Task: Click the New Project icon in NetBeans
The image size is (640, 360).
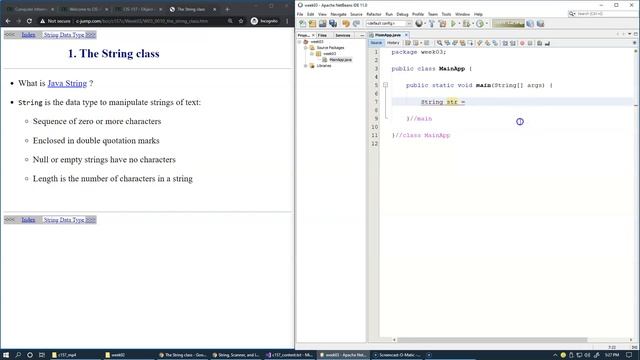Action: coord(313,24)
